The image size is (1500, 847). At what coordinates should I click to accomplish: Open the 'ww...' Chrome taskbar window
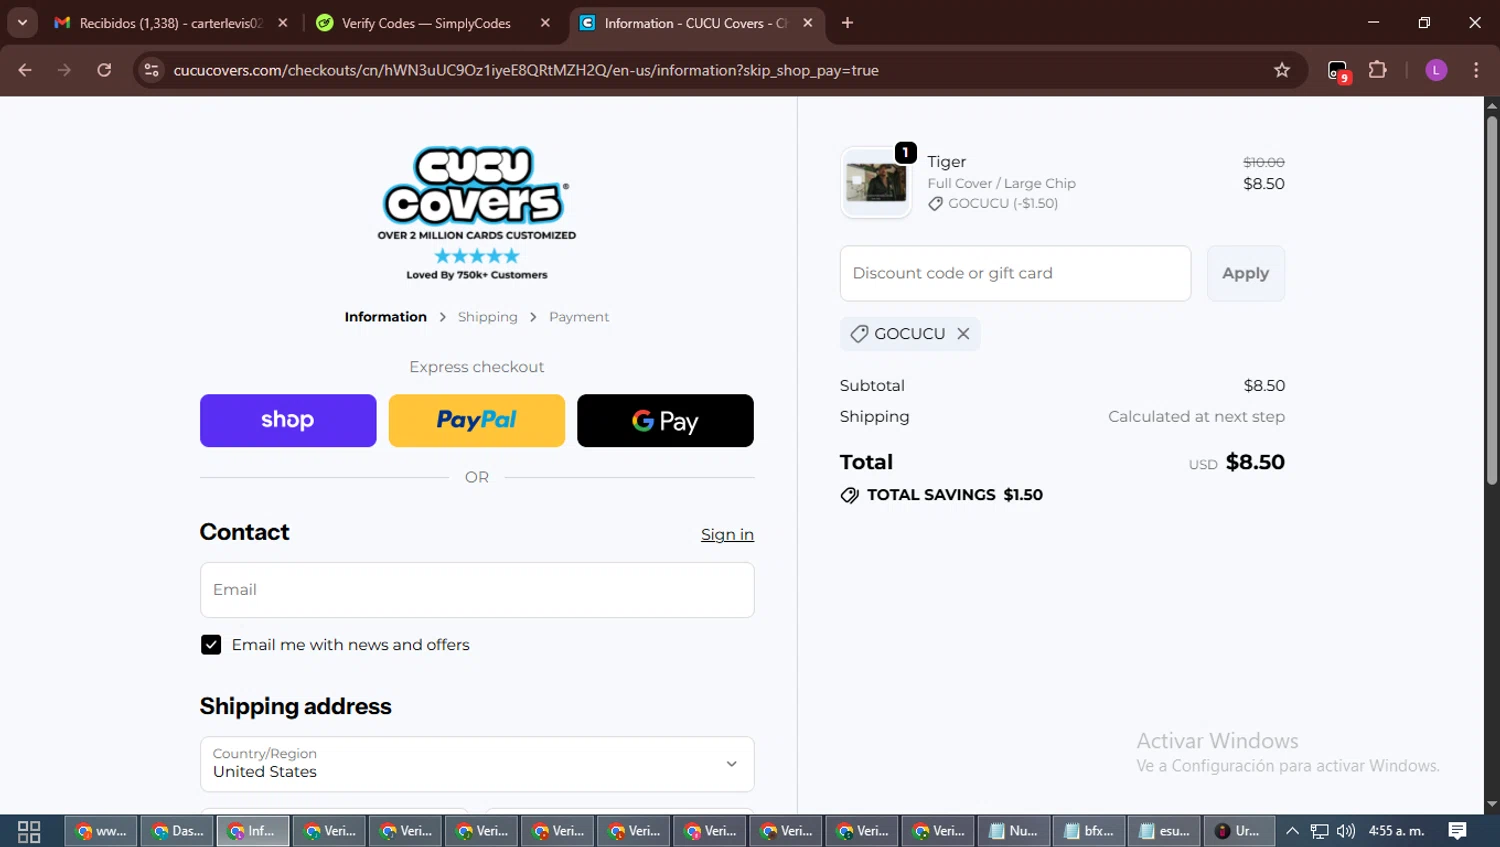[102, 831]
